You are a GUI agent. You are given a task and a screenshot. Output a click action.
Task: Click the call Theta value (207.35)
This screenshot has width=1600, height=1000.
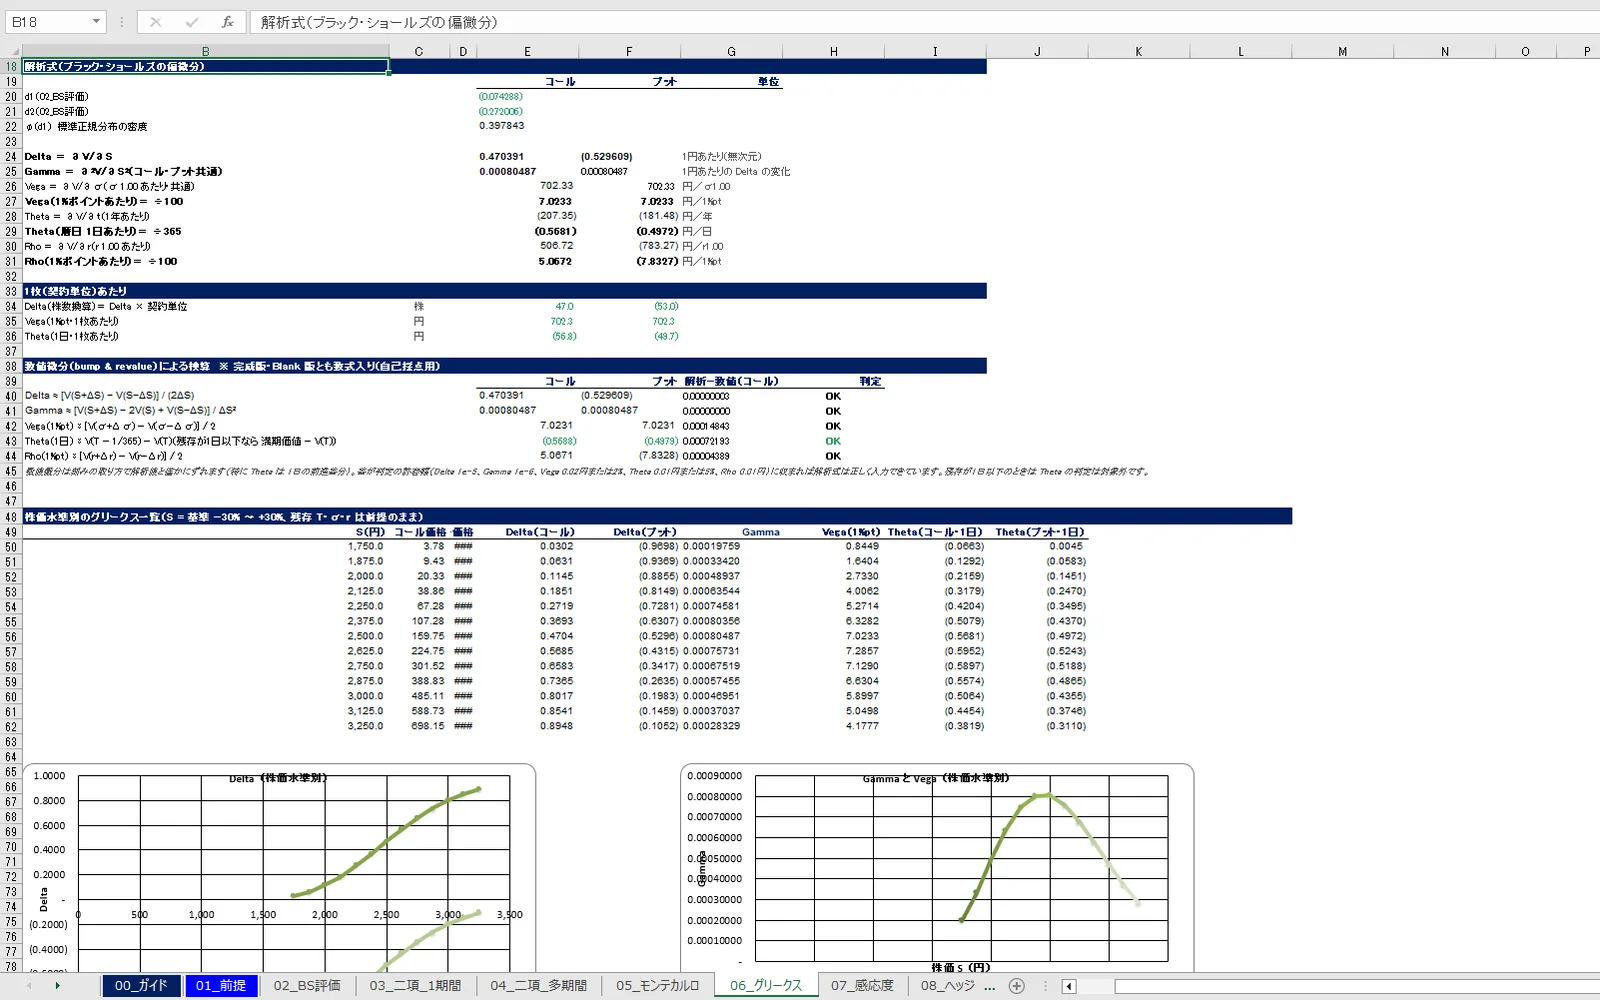(556, 216)
